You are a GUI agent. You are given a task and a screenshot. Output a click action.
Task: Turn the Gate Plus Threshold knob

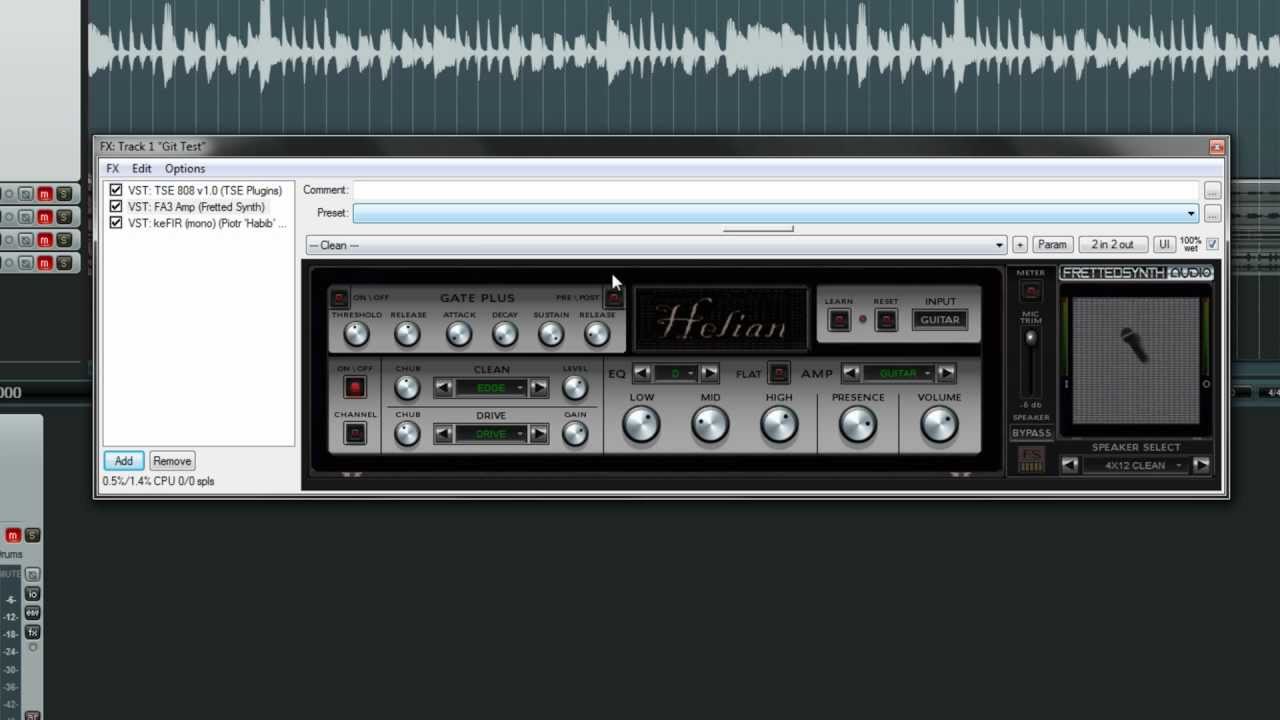(356, 335)
